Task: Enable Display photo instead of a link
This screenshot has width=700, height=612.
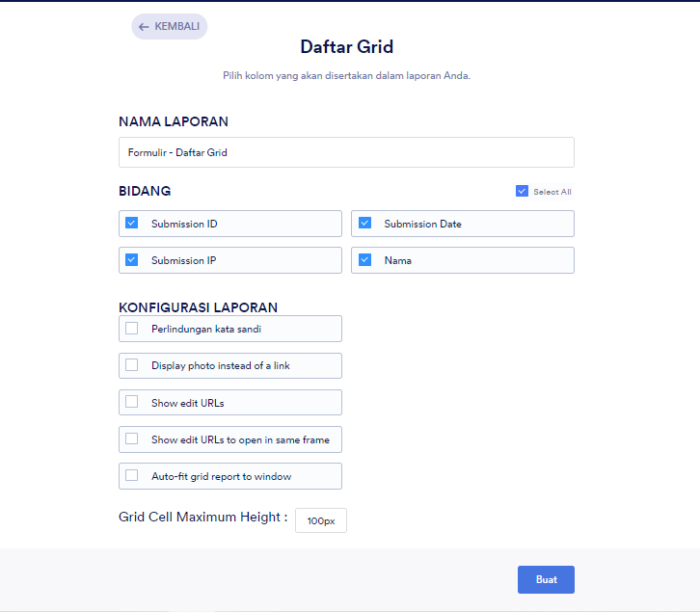Action: pos(132,365)
